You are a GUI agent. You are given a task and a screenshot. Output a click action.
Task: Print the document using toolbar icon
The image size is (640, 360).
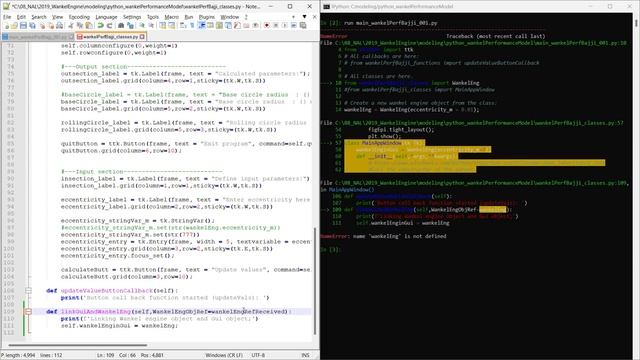60,25
